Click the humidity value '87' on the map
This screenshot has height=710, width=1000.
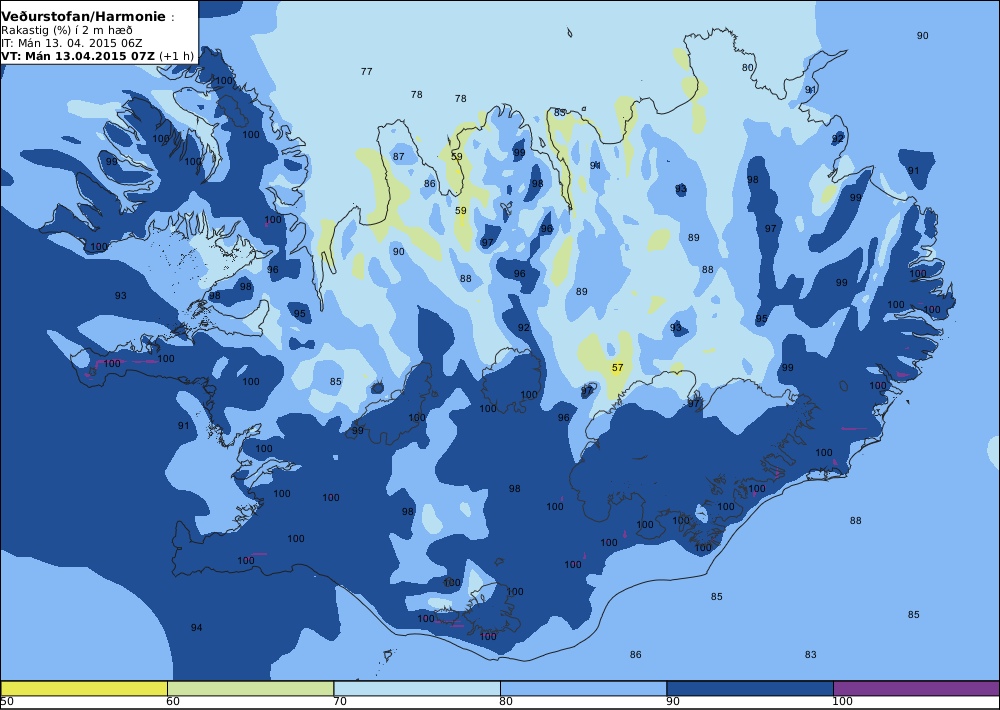click(x=399, y=156)
